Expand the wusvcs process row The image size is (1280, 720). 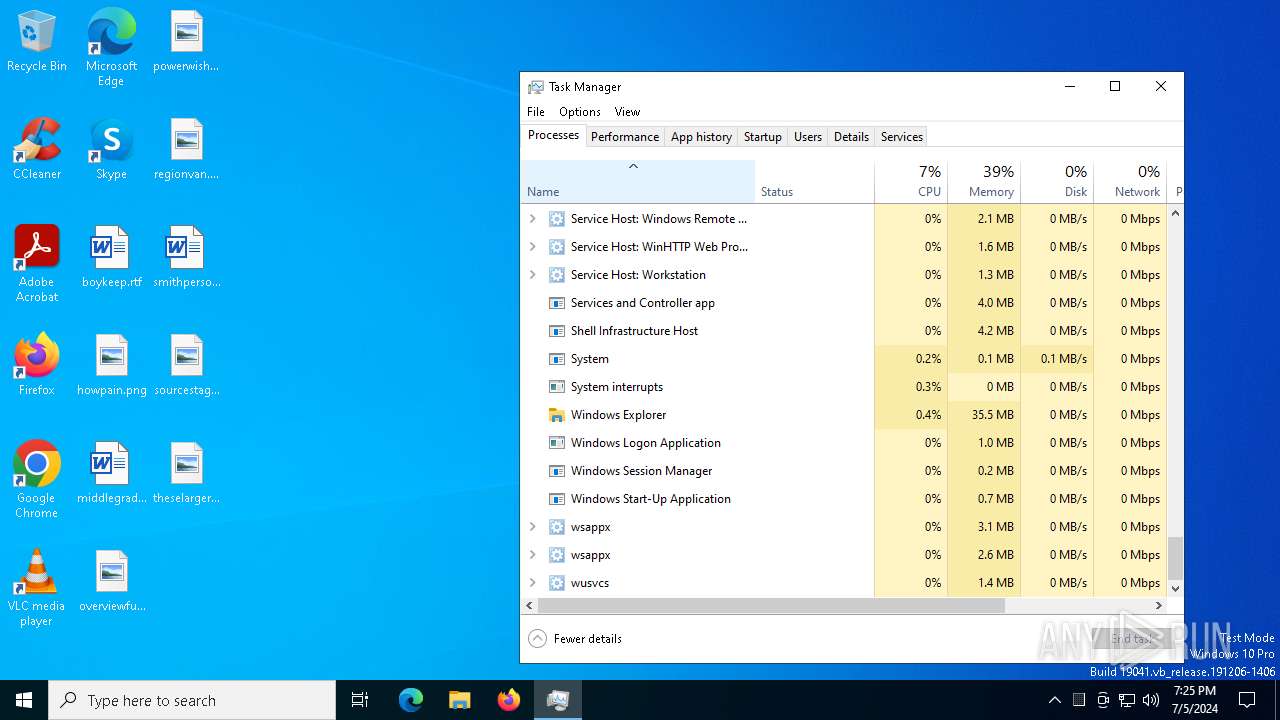click(x=532, y=583)
